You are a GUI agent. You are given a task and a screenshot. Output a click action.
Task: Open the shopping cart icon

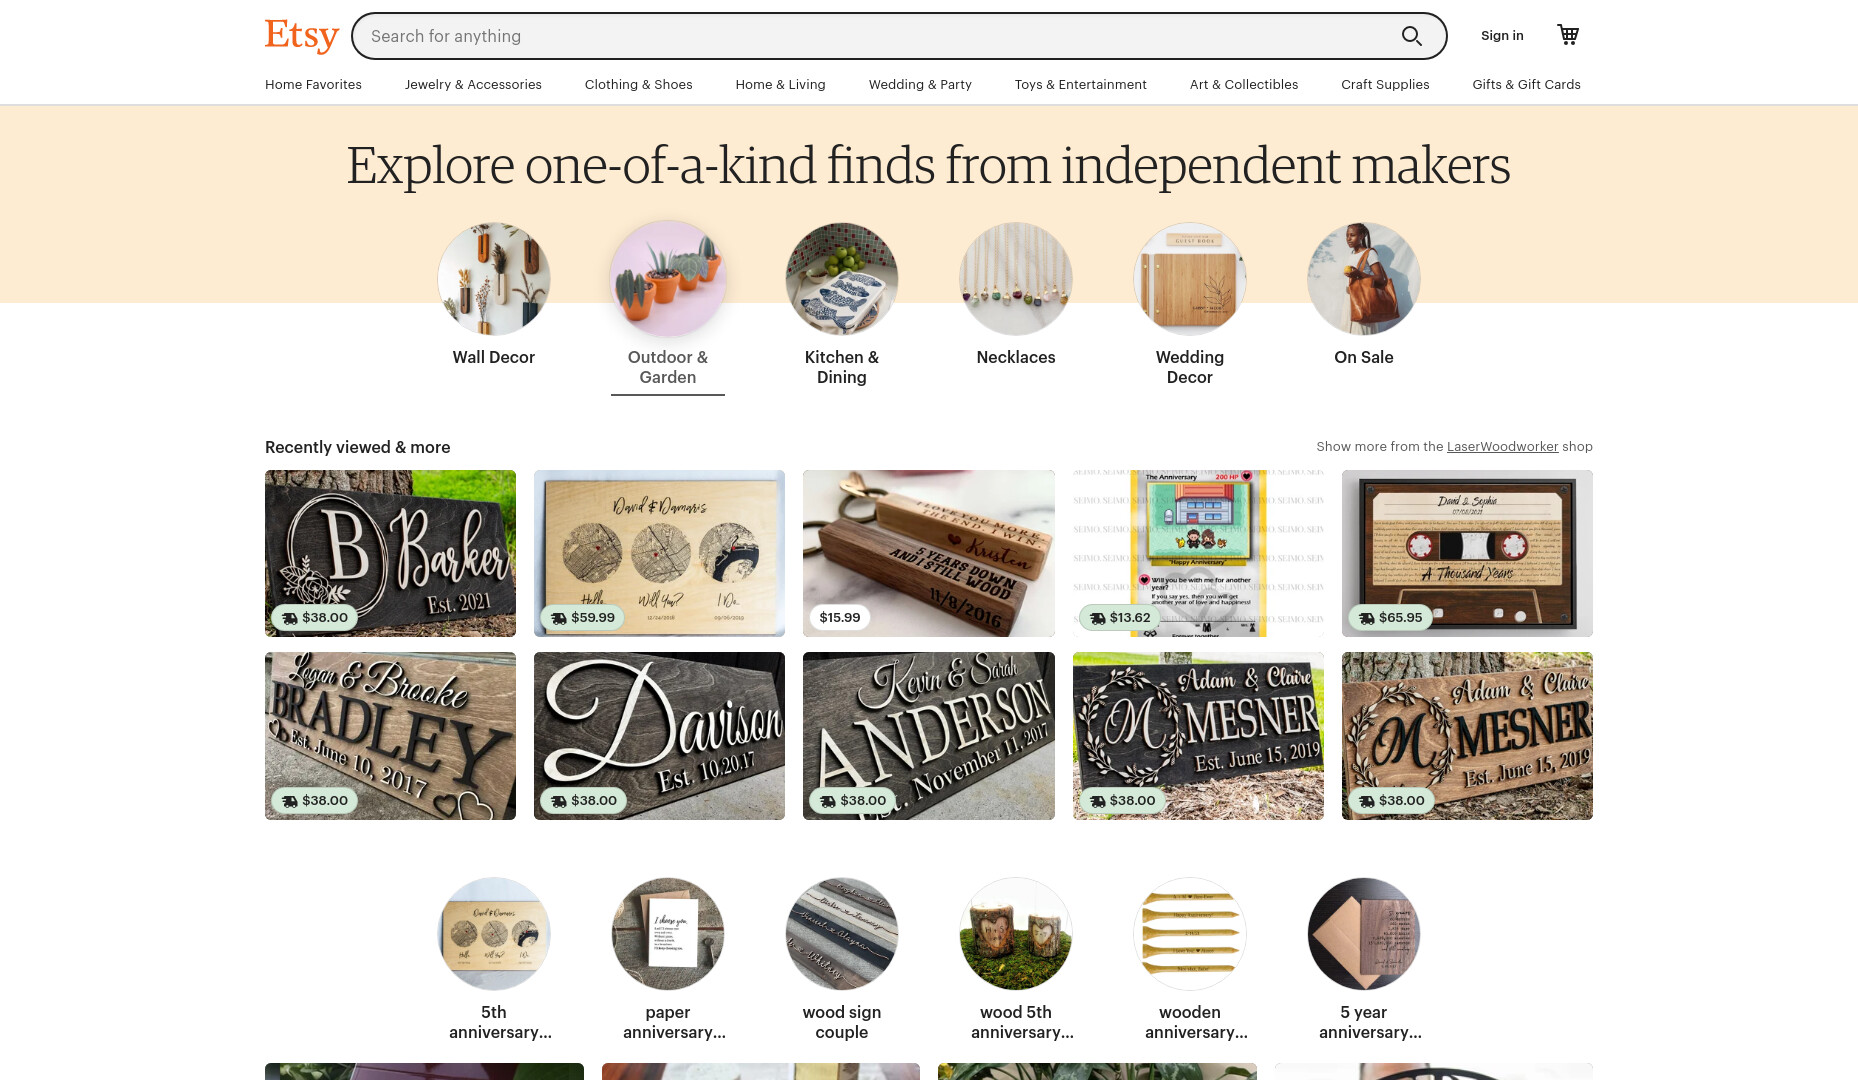point(1568,35)
